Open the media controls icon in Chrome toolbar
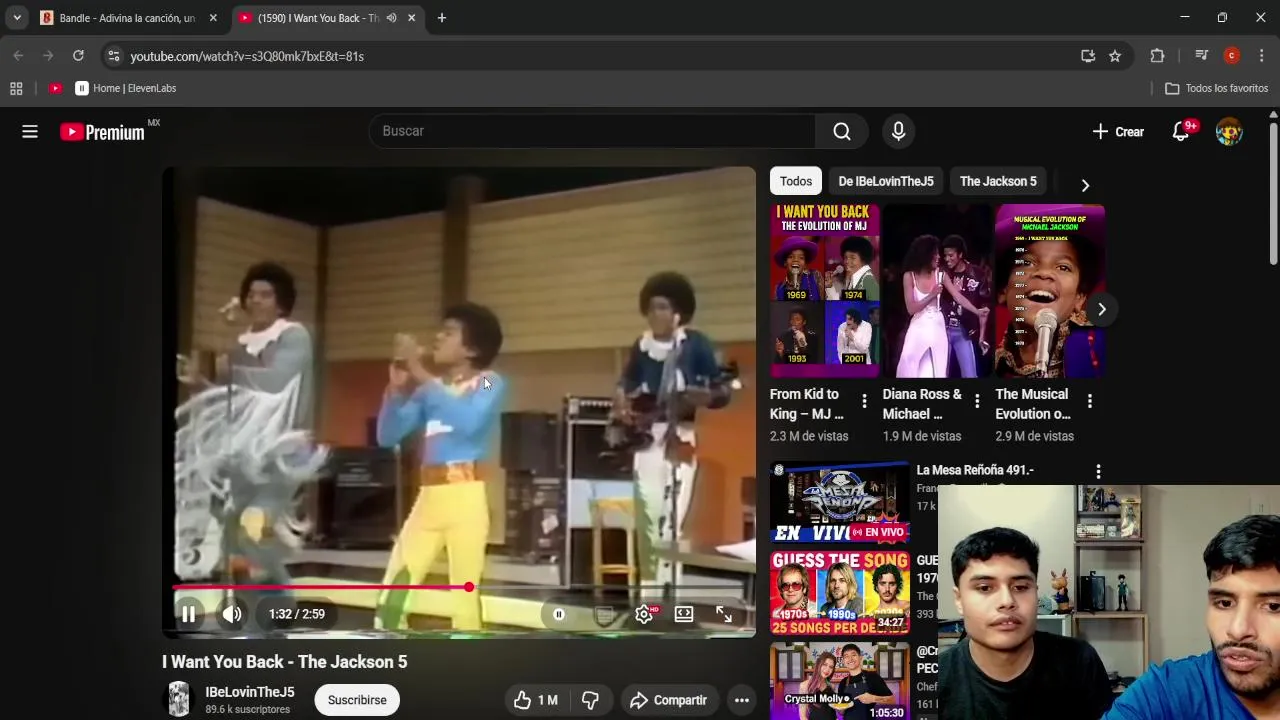The height and width of the screenshot is (720, 1280). 1202,56
